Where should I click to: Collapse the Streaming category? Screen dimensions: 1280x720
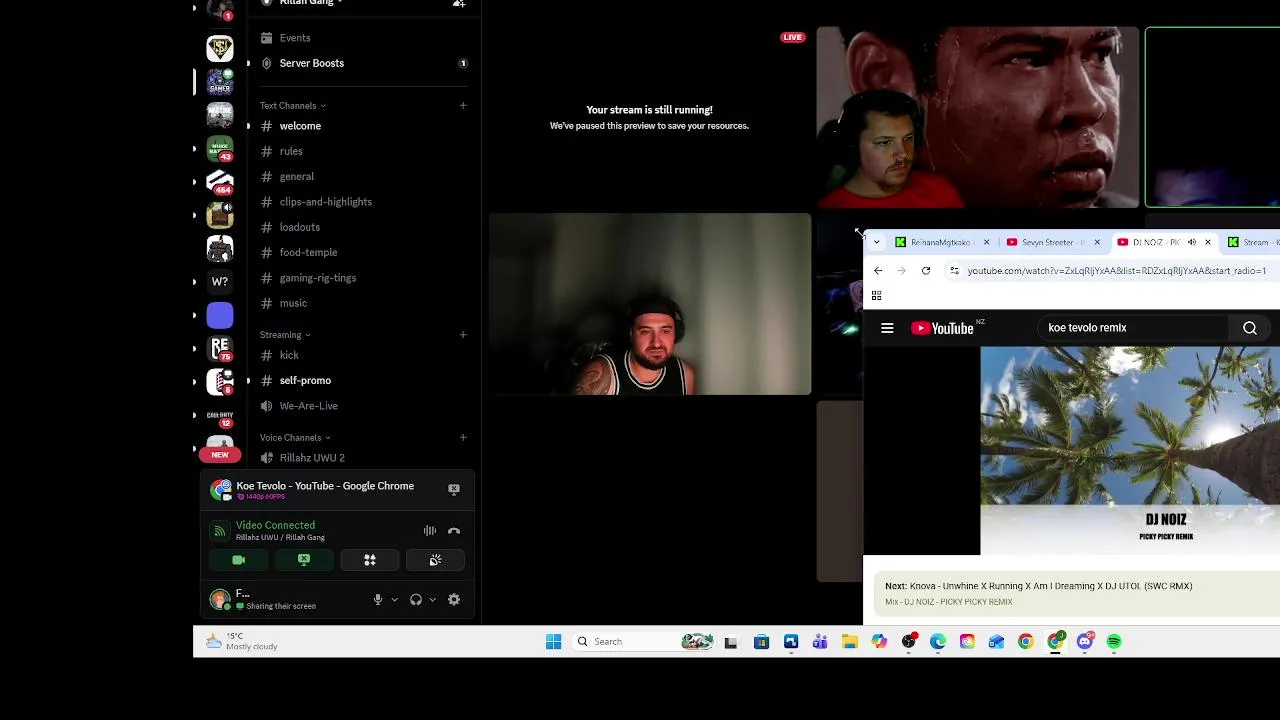[285, 335]
